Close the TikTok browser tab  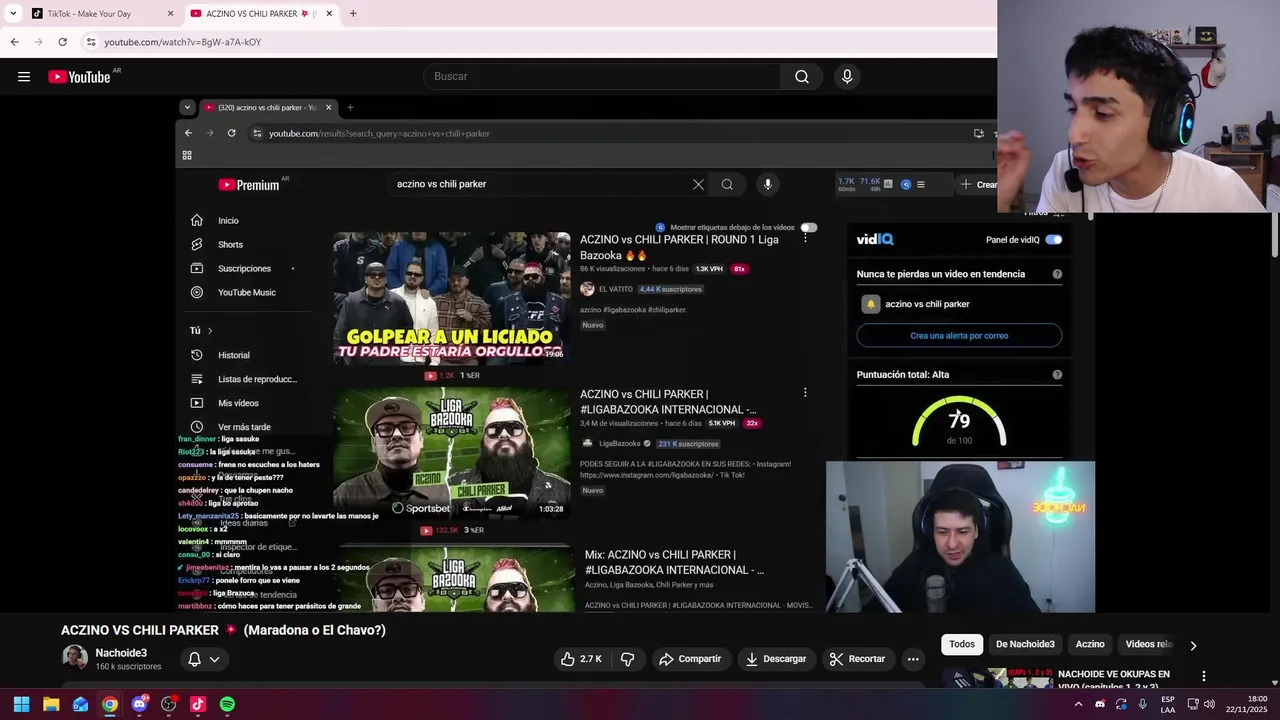170,14
